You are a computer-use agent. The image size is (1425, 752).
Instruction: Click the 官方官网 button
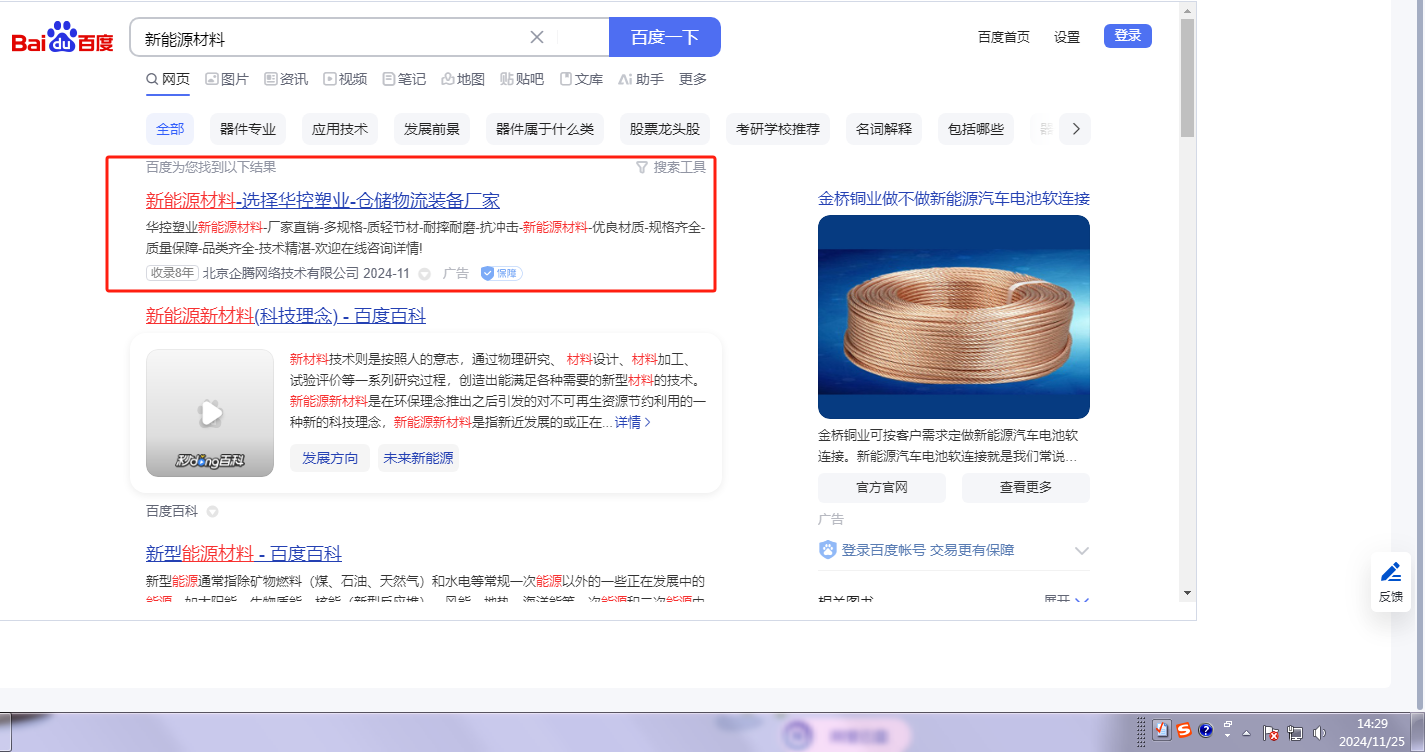(x=881, y=488)
